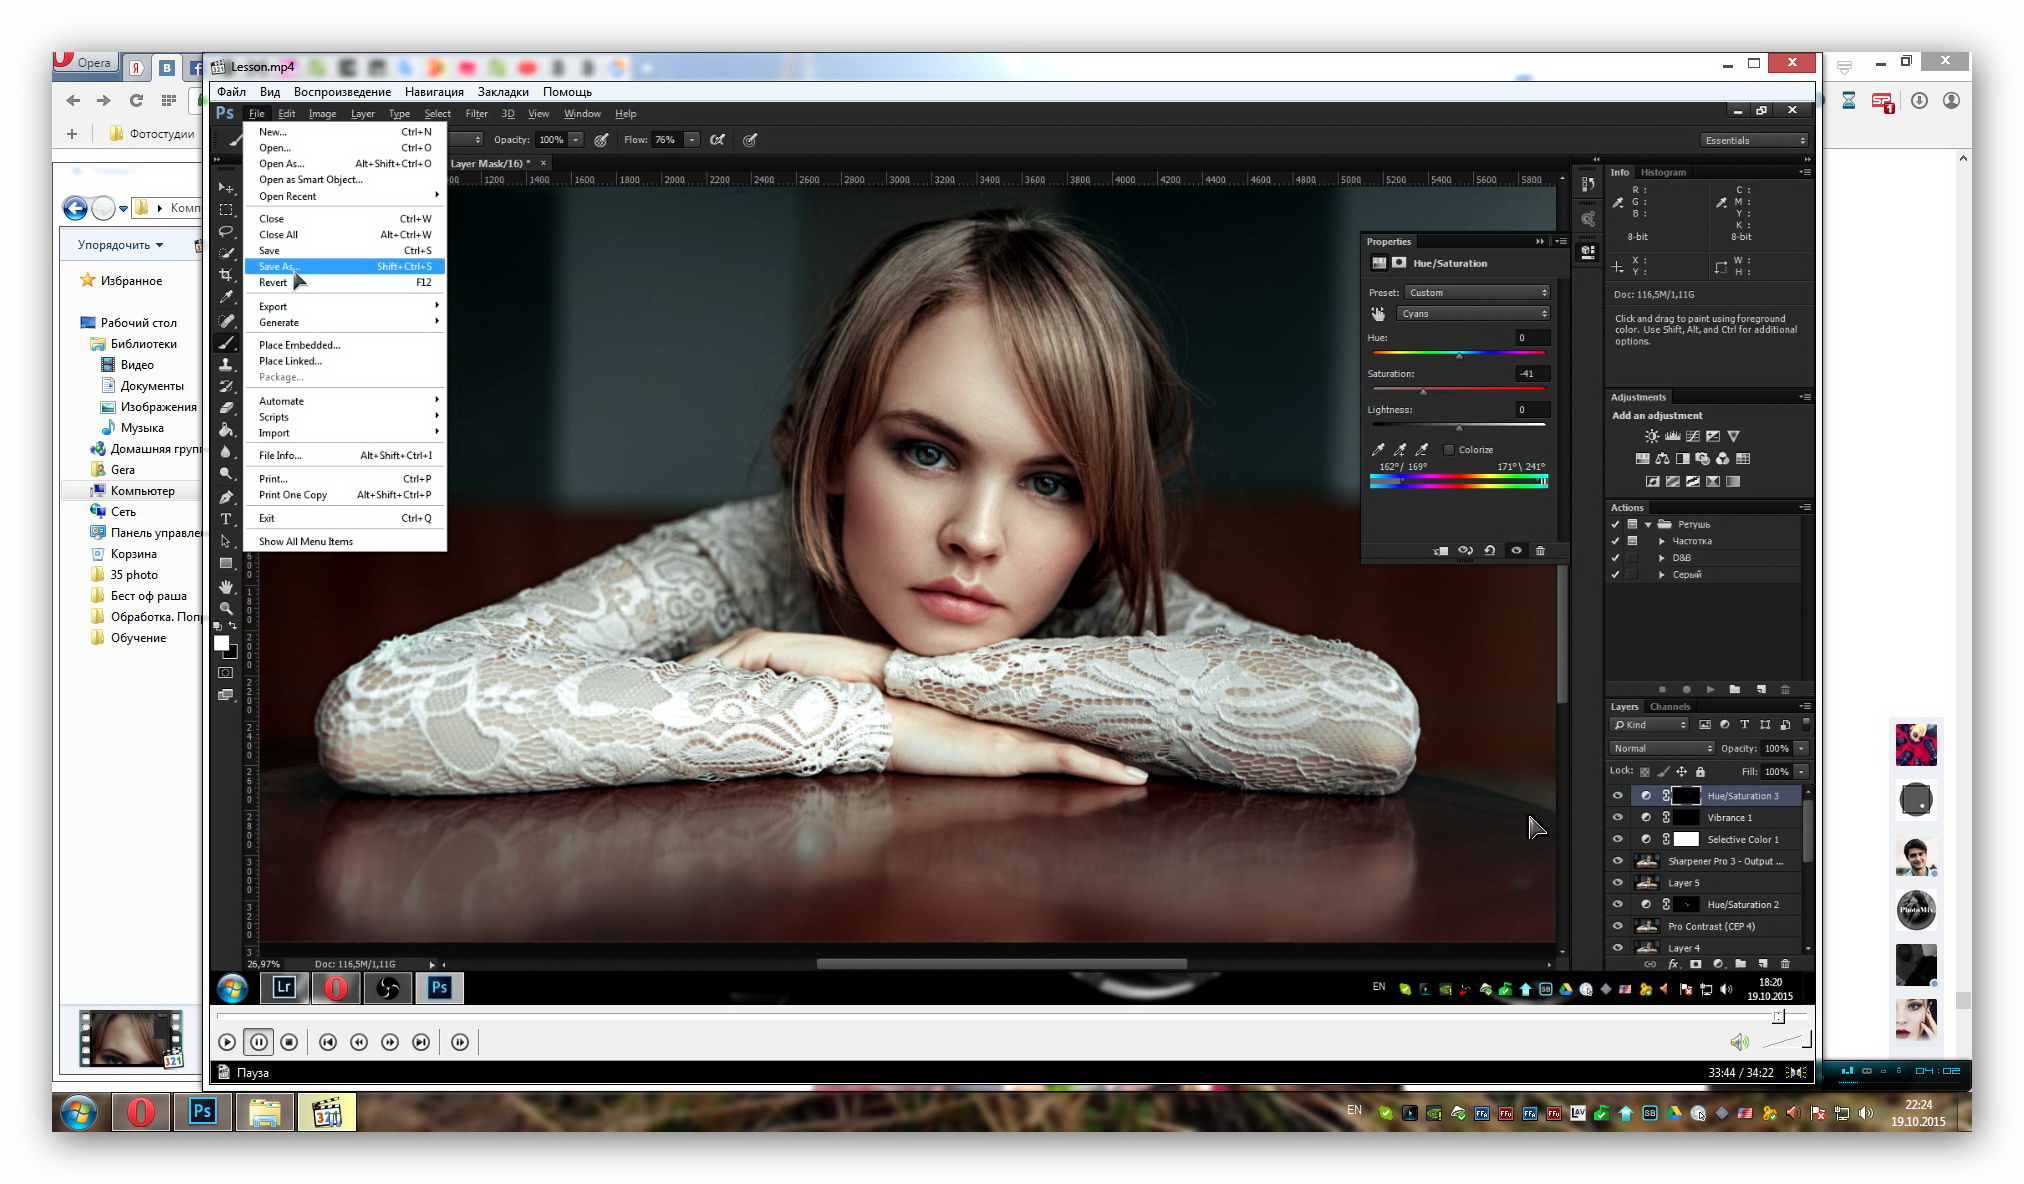
Task: Delete layer using Layers panel trash icon
Action: click(x=1785, y=964)
